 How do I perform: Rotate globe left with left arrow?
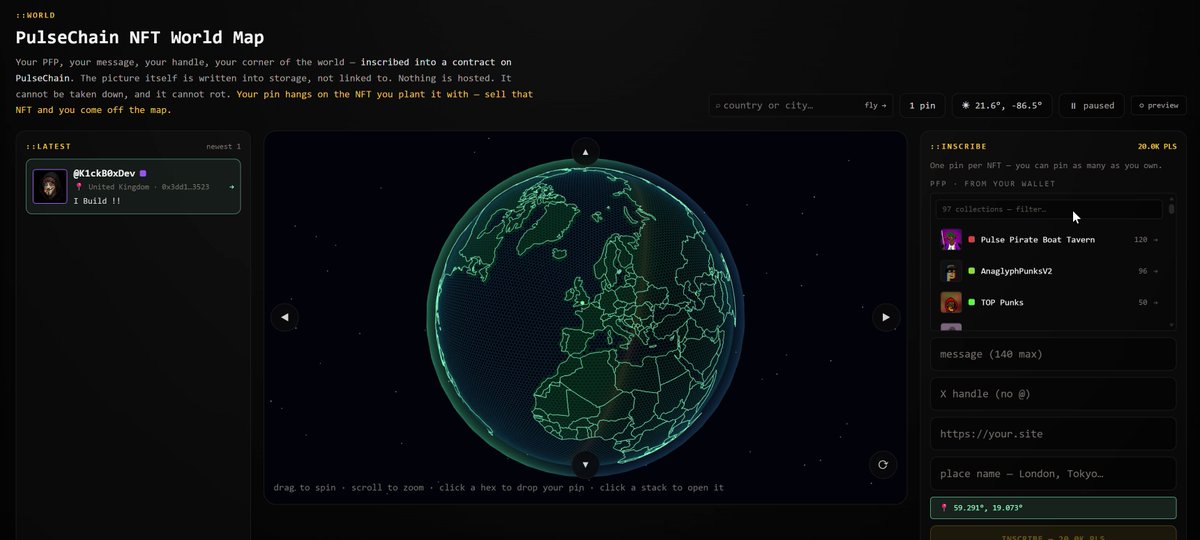(x=285, y=317)
